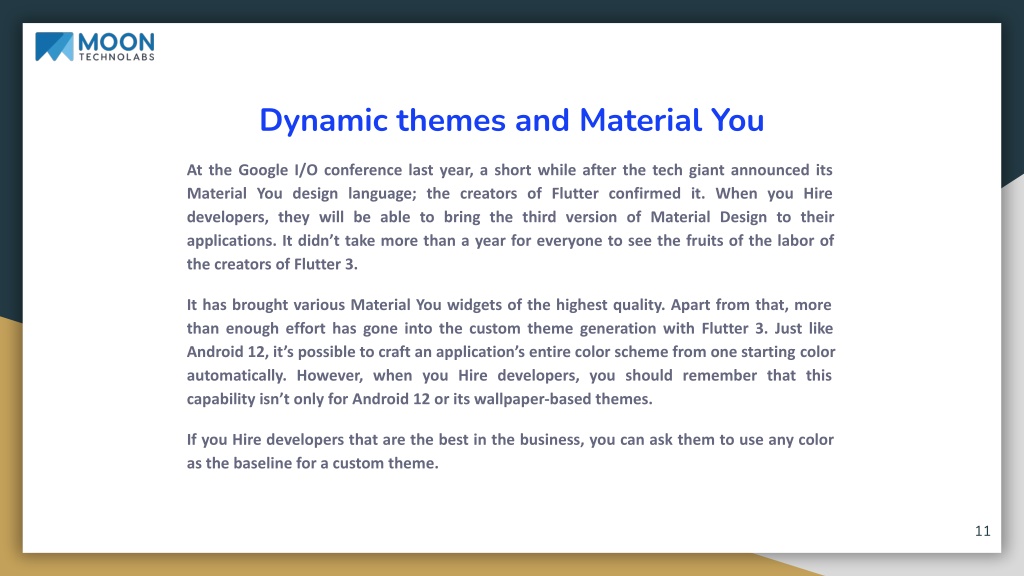Select the heading "Dynamic themes and Material You"
The height and width of the screenshot is (576, 1024).
click(511, 120)
